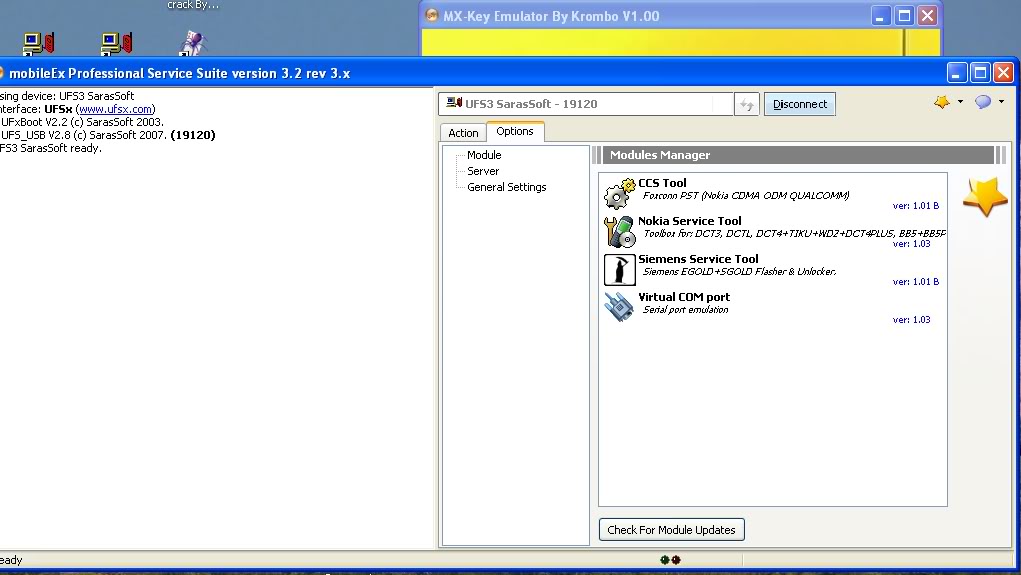
Task: Minimize the MX-Key Emulator window
Action: [880, 16]
